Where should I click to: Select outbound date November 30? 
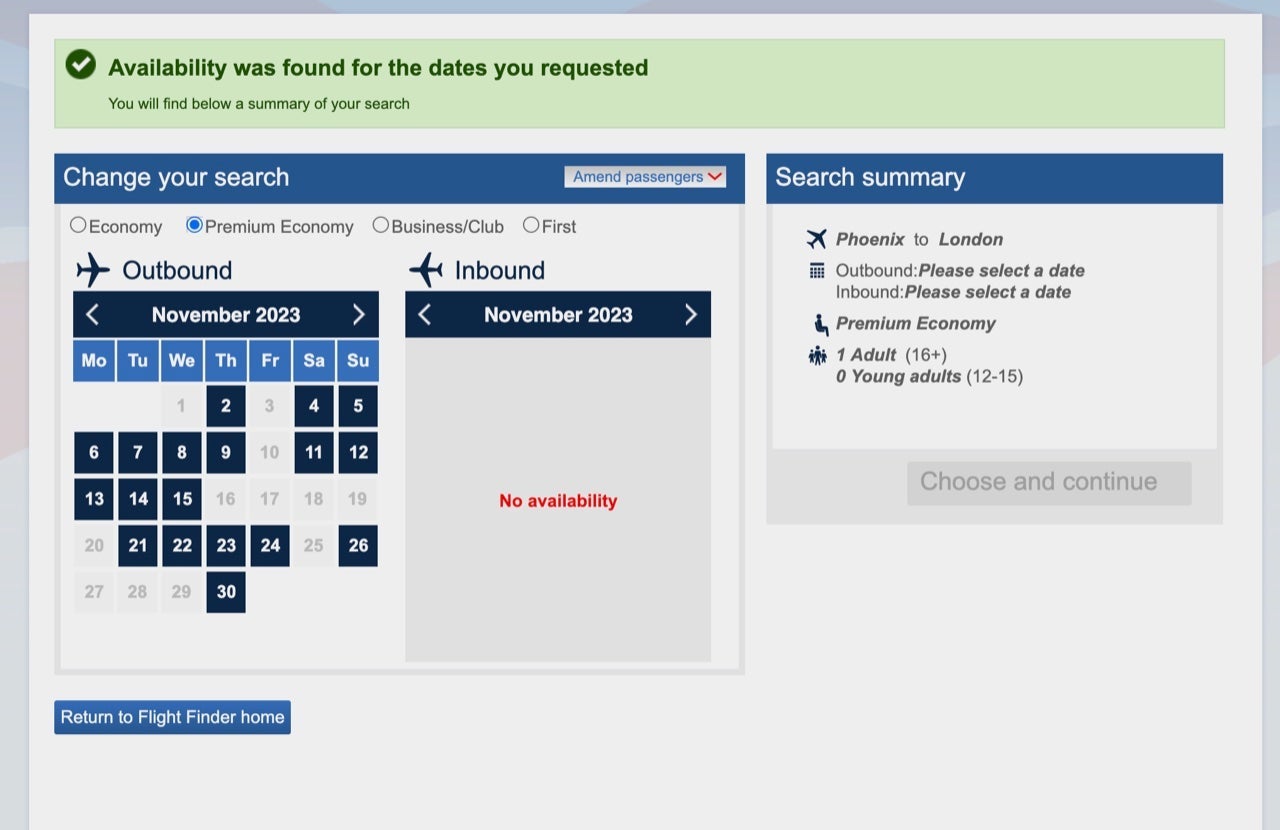(x=226, y=592)
